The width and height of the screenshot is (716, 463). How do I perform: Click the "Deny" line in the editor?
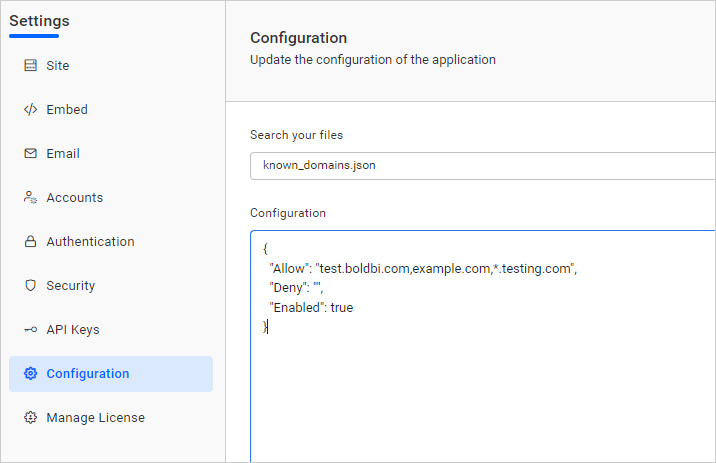tap(296, 288)
